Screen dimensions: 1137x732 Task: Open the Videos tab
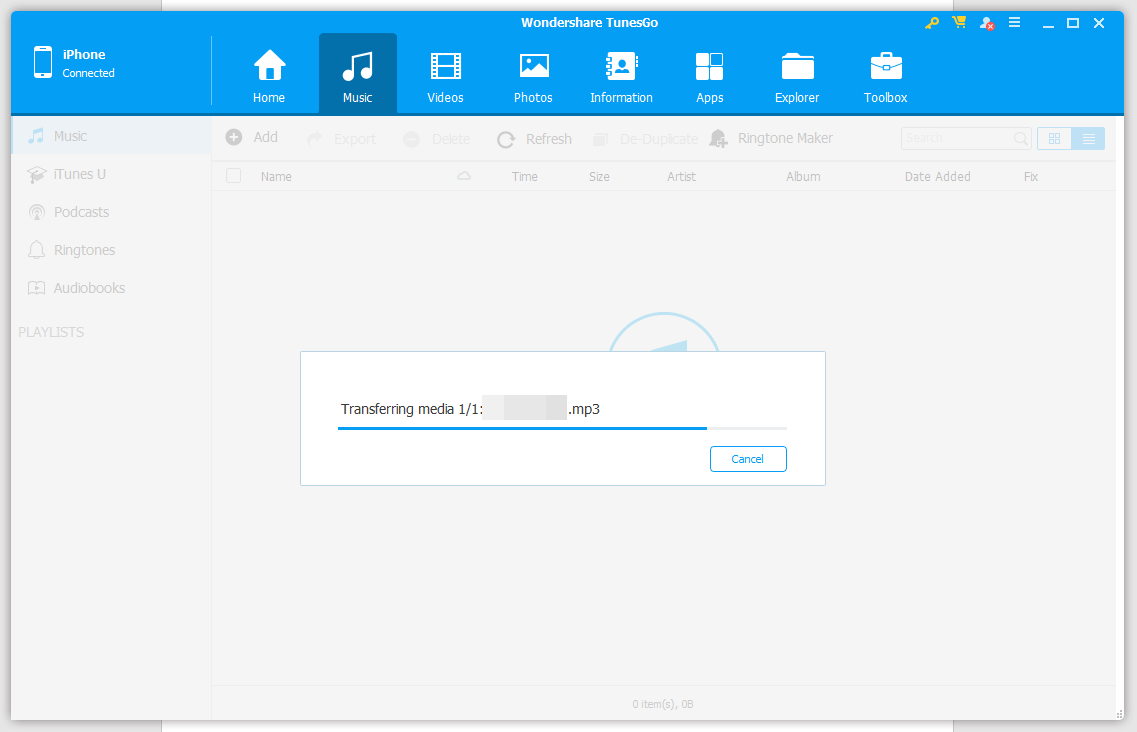point(445,75)
